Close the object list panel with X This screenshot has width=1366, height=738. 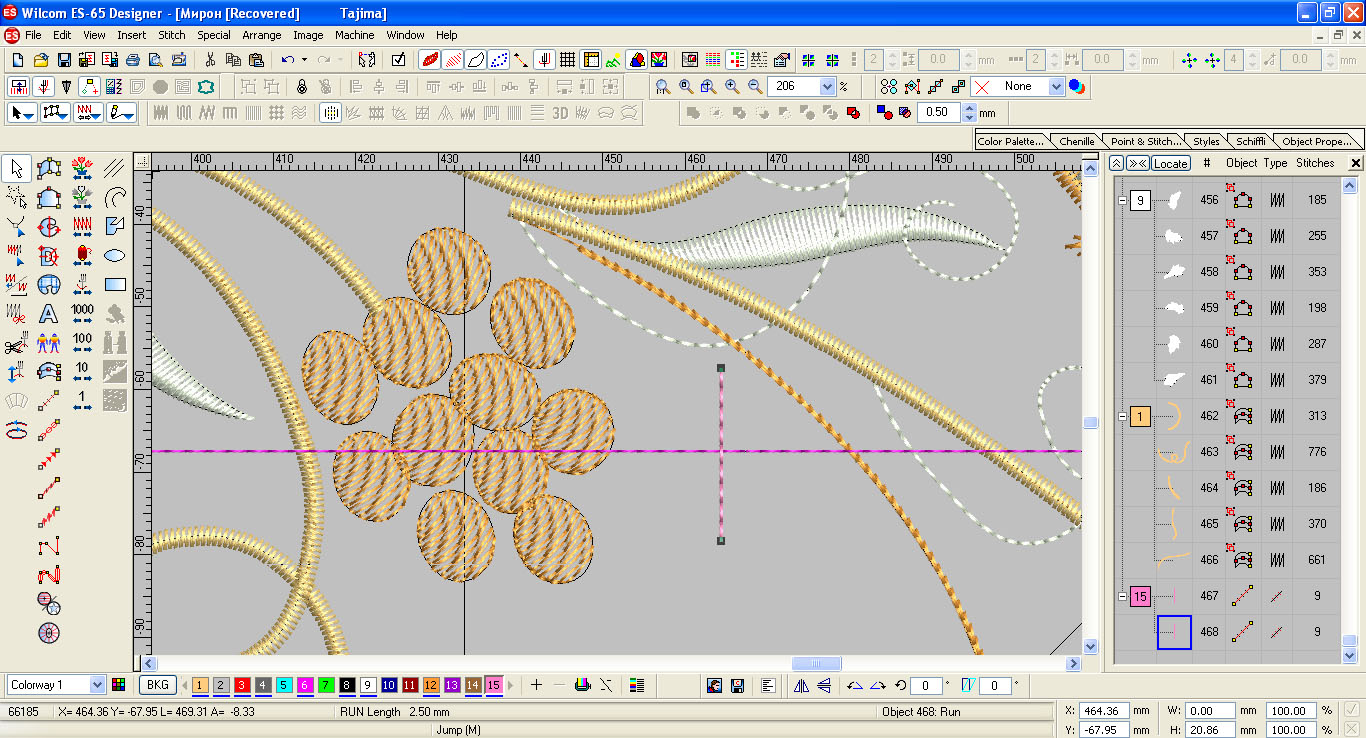(1356, 163)
